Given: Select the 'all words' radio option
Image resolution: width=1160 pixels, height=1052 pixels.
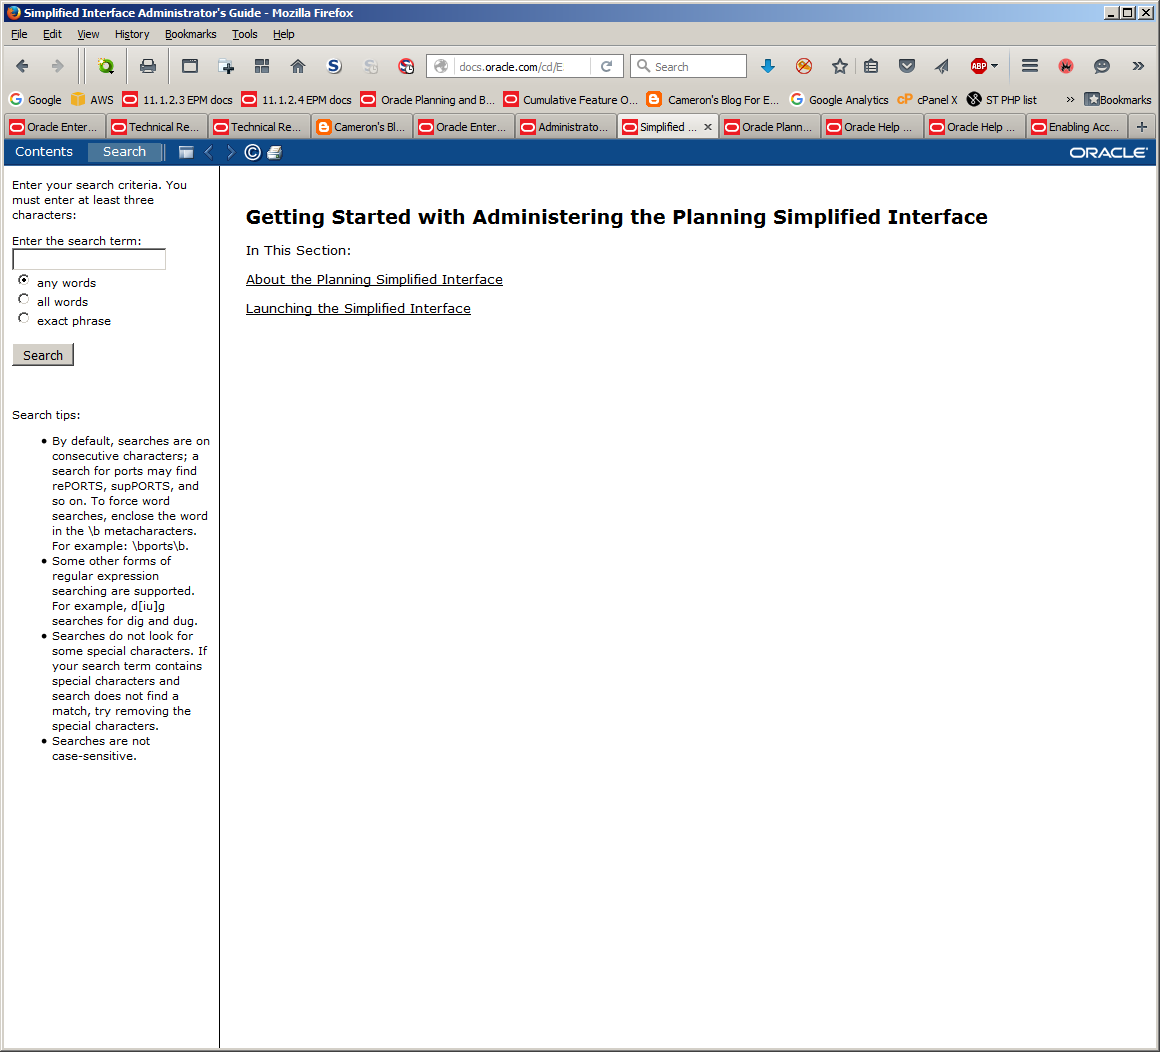Looking at the screenshot, I should click(24, 299).
